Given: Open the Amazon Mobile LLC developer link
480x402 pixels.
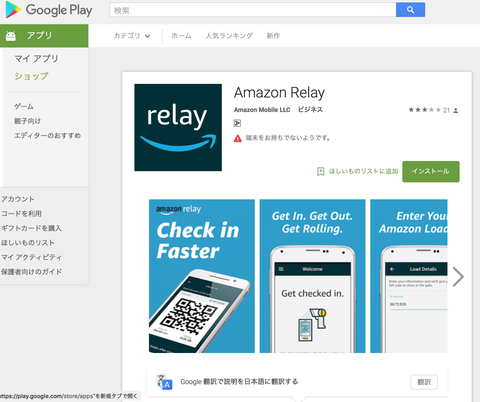Looking at the screenshot, I should (x=262, y=110).
